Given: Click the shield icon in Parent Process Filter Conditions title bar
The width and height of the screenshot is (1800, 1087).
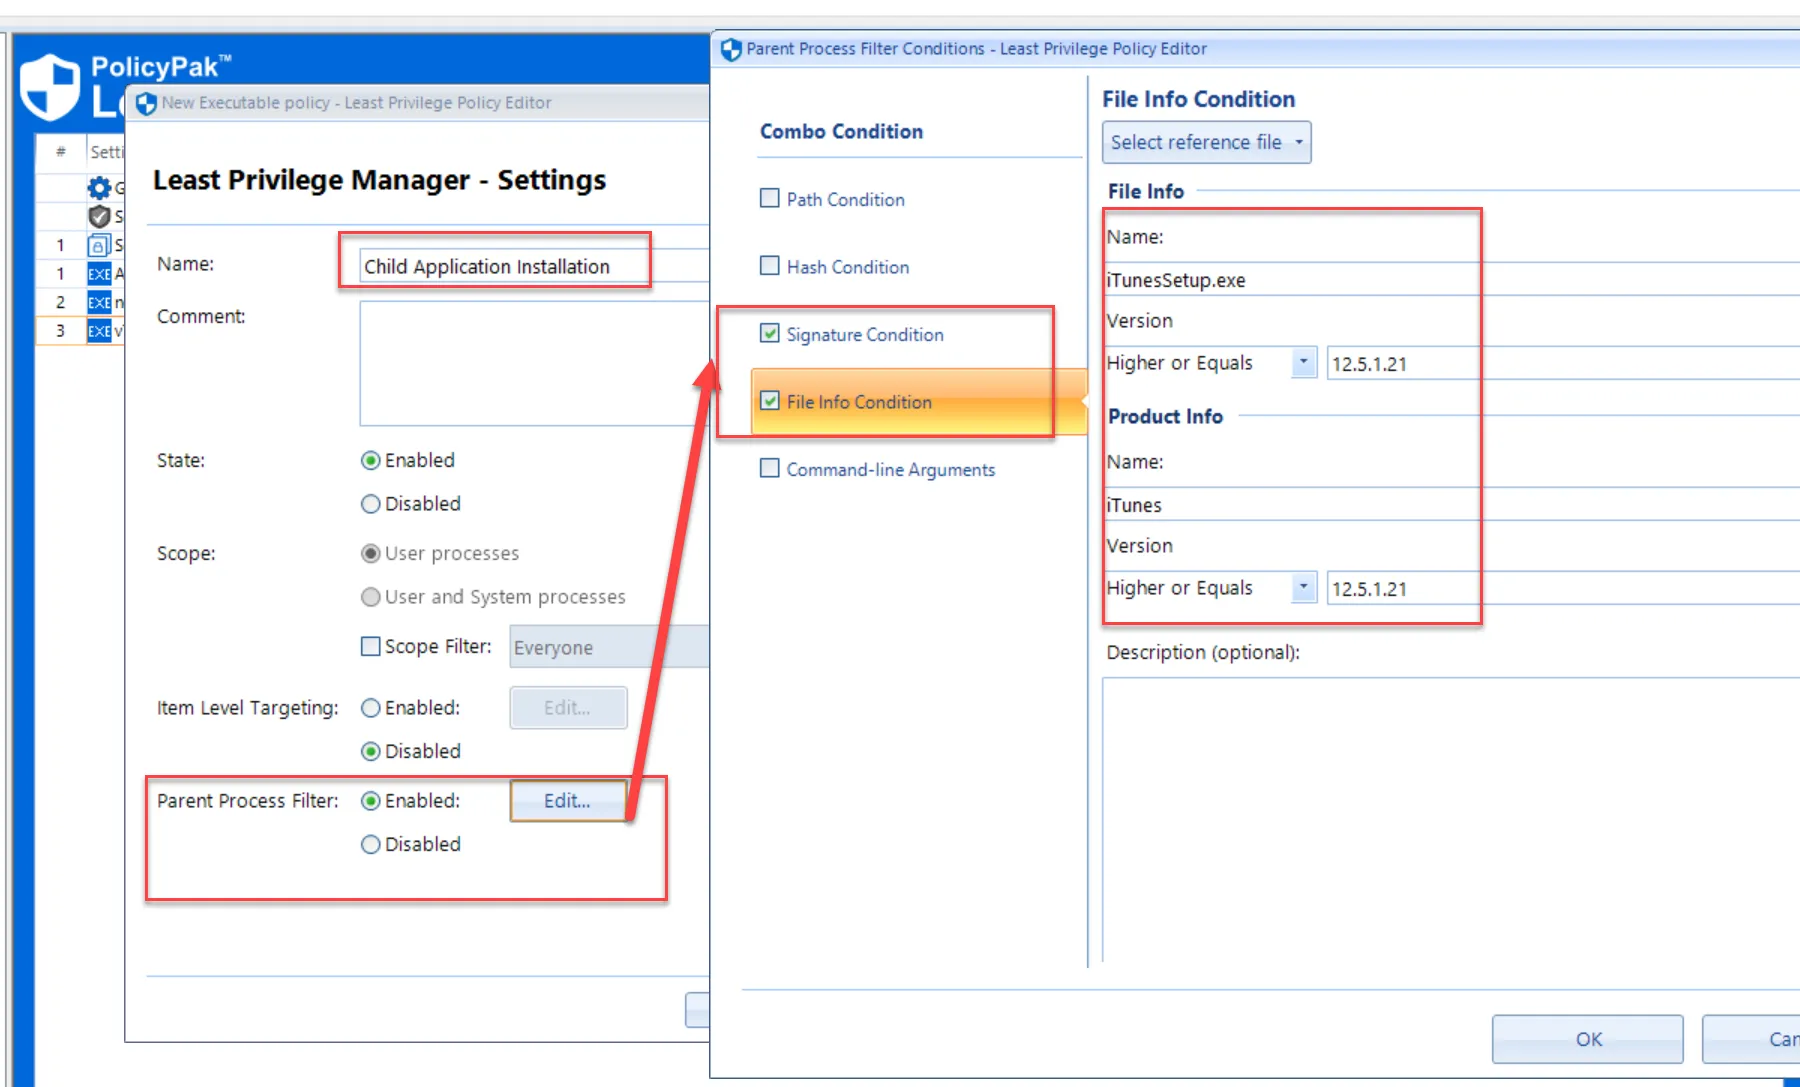Looking at the screenshot, I should pos(731,48).
